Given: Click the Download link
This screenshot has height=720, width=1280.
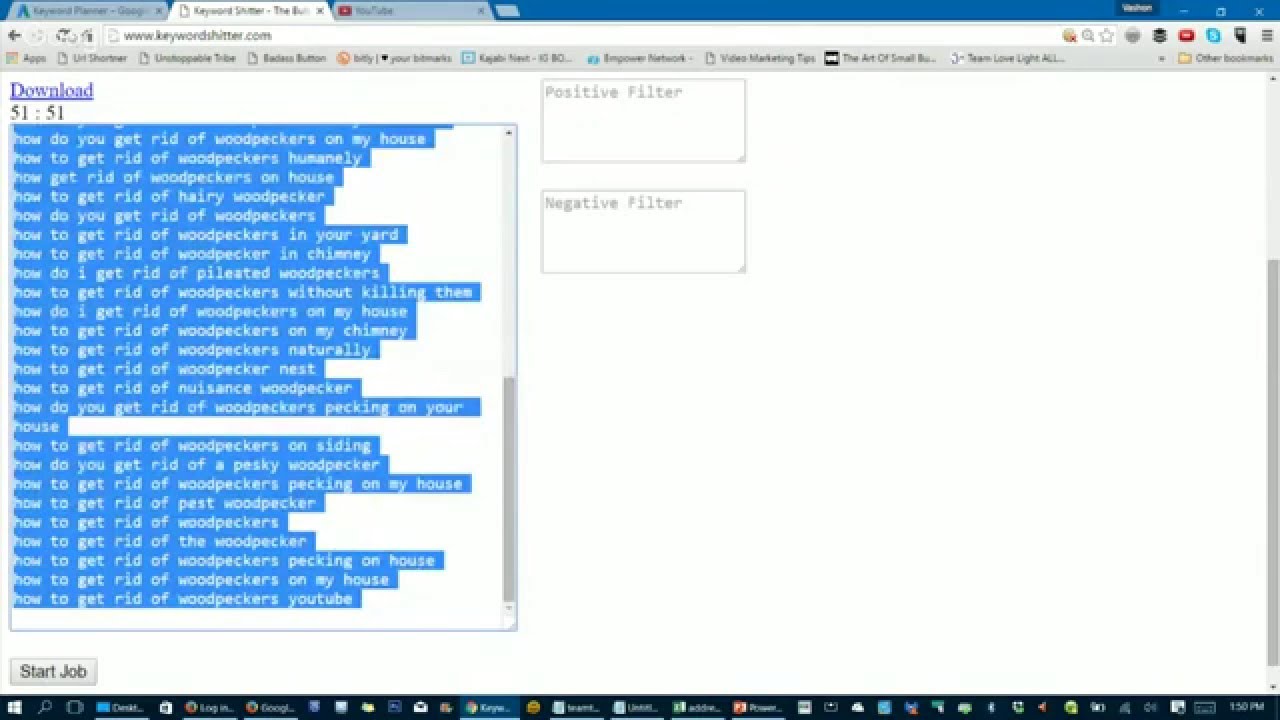Looking at the screenshot, I should (51, 90).
